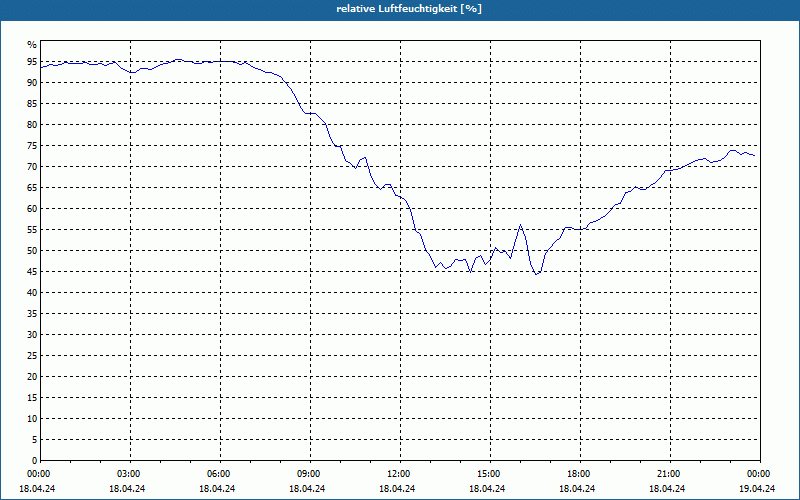Select the y-axis value 55

point(32,230)
